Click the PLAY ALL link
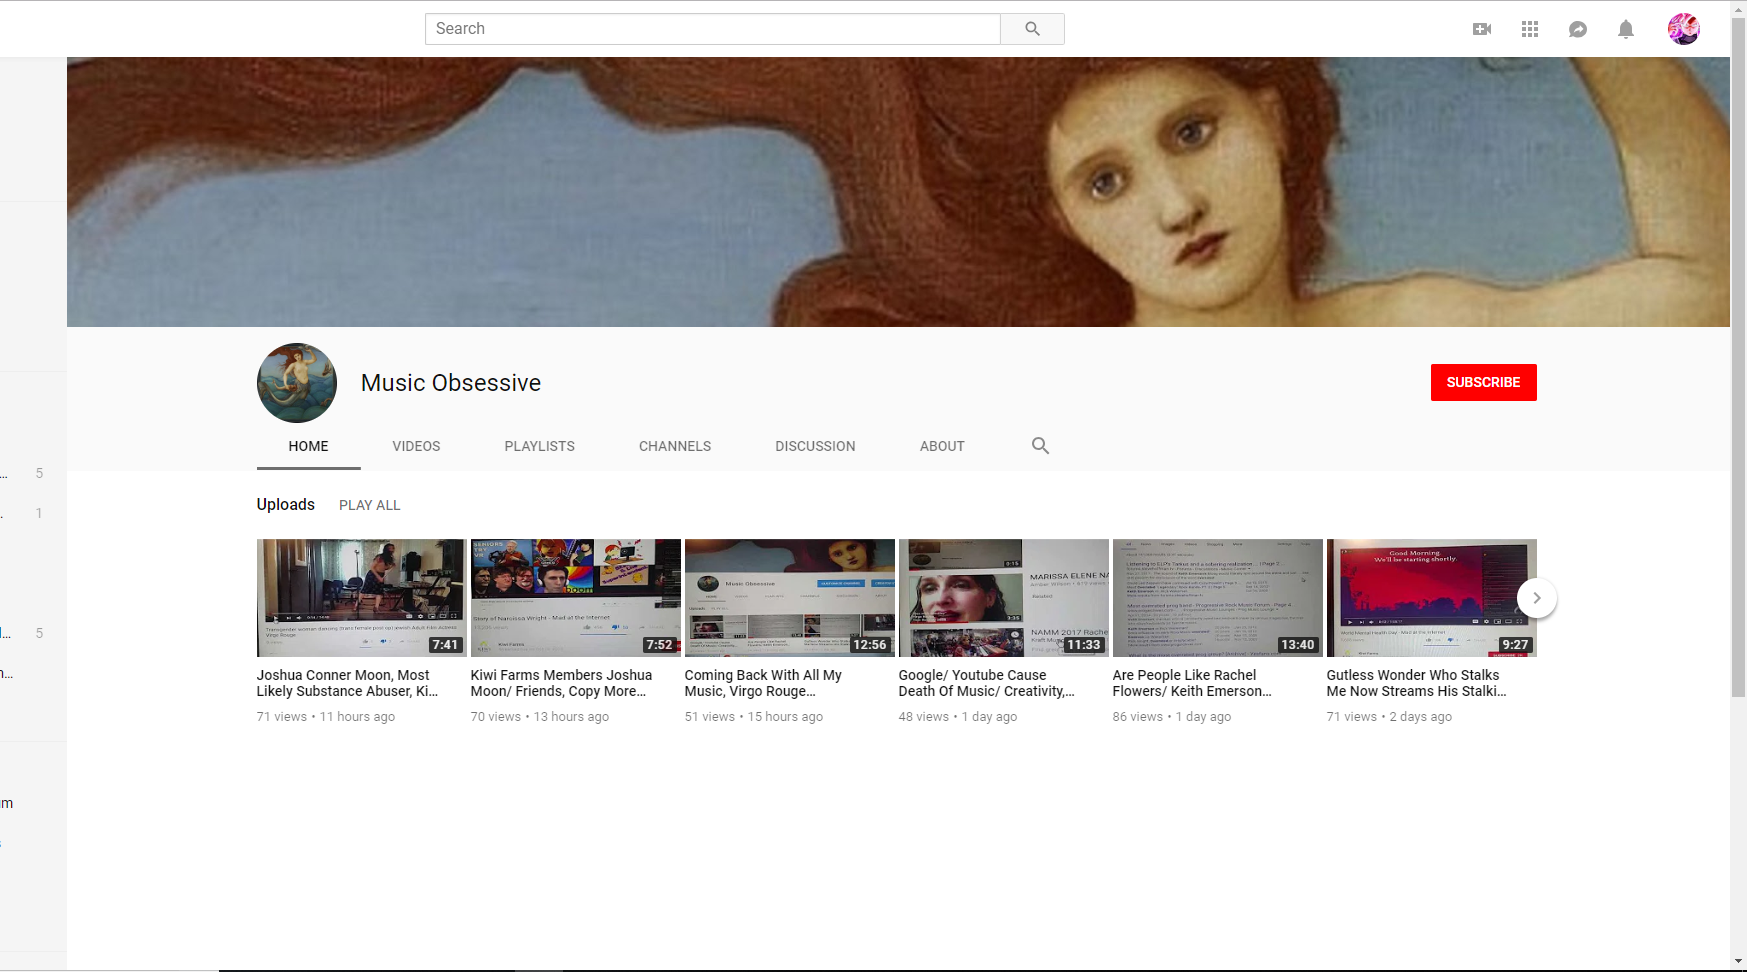This screenshot has height=972, width=1747. pyautogui.click(x=369, y=505)
